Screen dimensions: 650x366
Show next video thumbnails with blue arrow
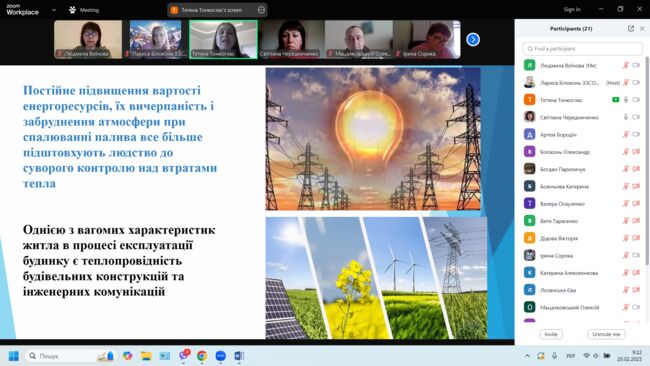coord(473,40)
